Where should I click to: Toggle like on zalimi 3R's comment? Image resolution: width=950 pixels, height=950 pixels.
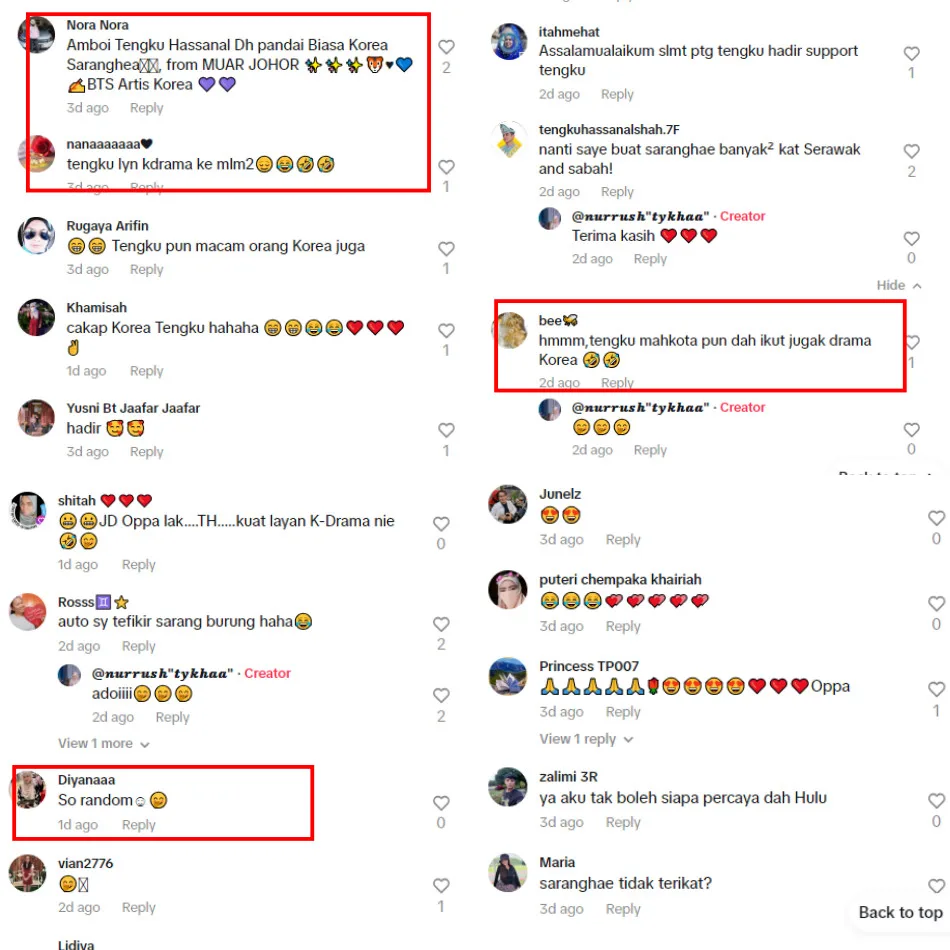(936, 800)
